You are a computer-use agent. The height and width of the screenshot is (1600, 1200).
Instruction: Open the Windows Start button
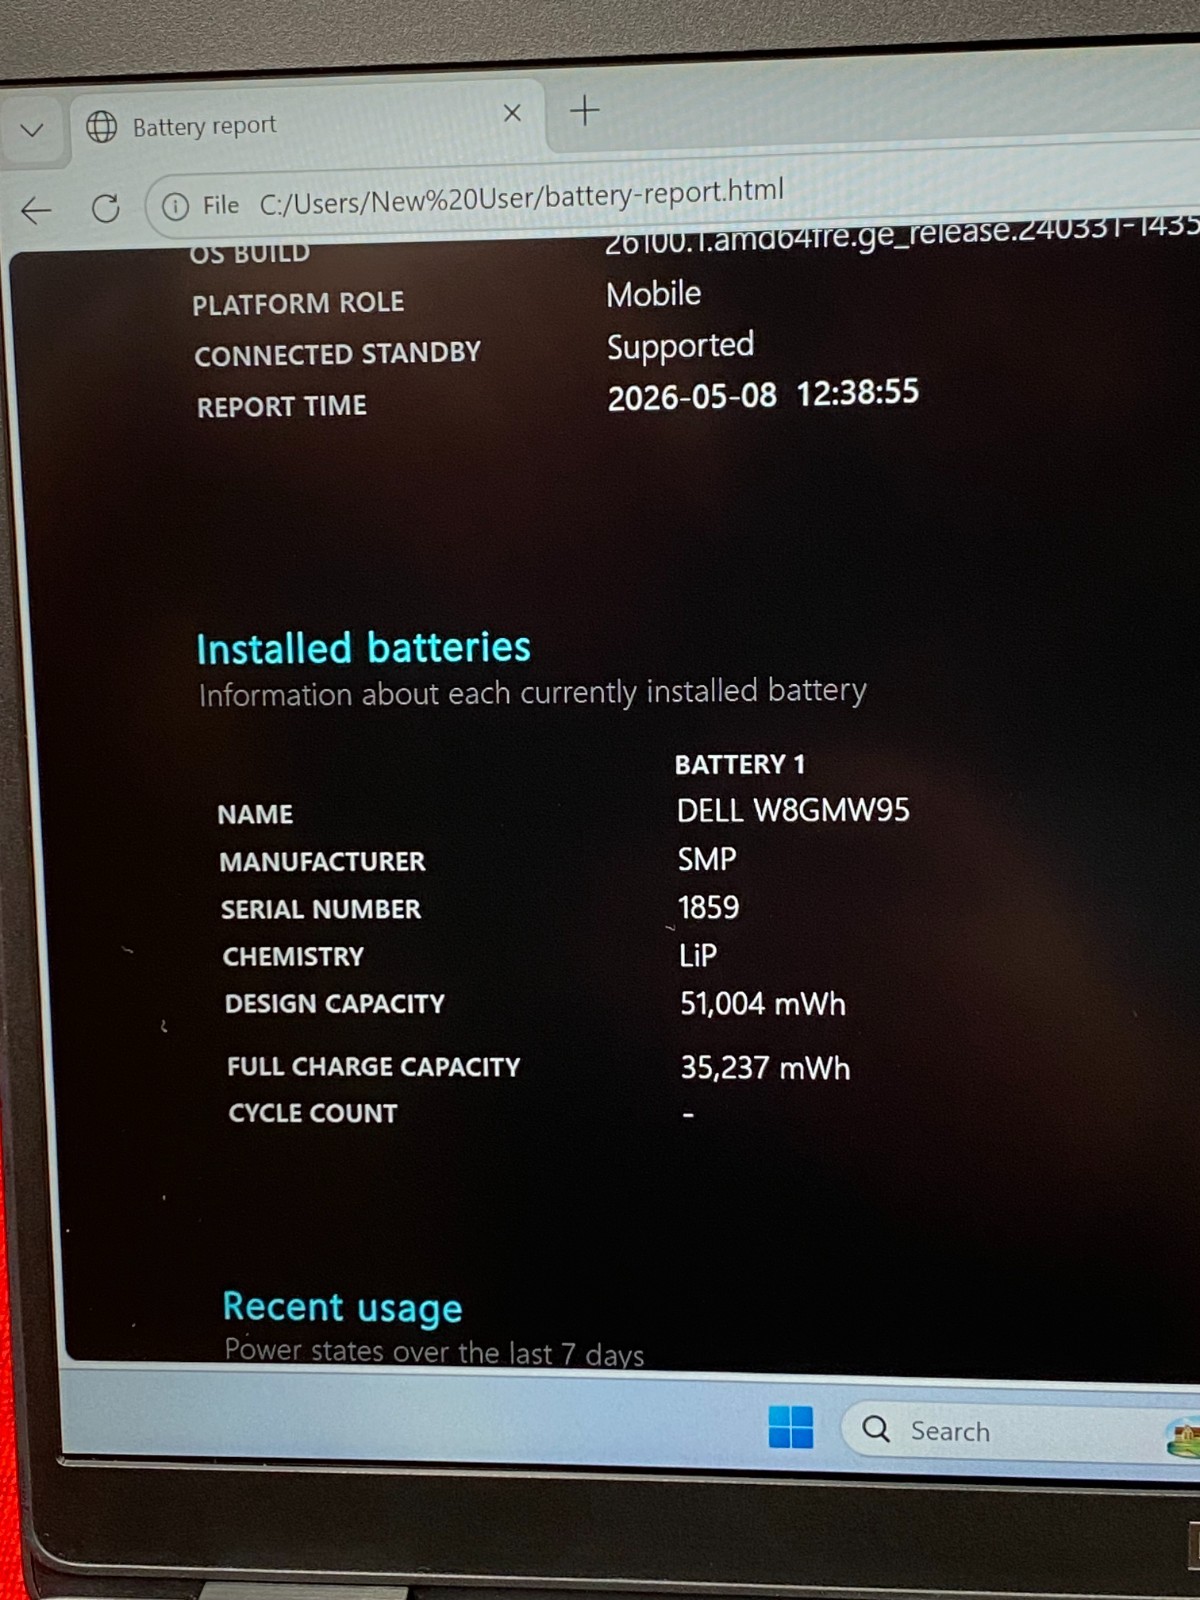pos(791,1426)
